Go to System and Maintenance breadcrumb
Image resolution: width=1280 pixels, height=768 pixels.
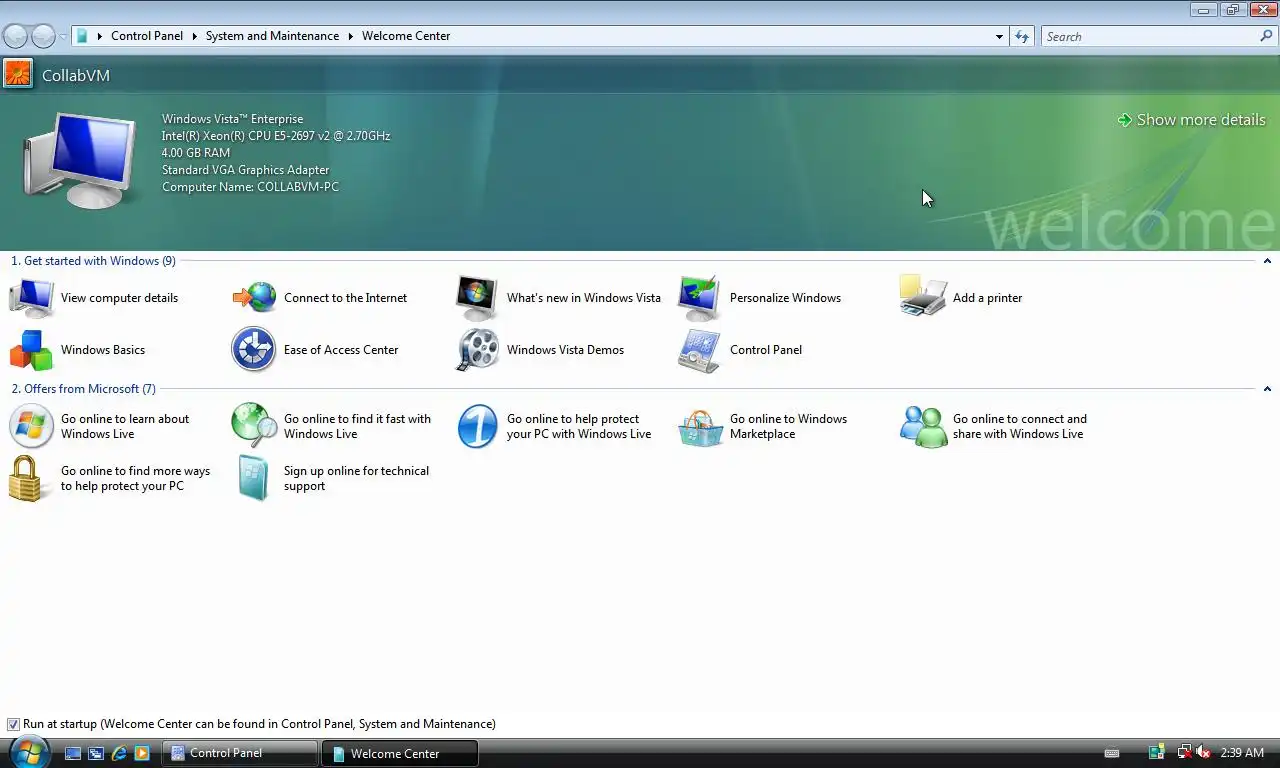point(272,36)
